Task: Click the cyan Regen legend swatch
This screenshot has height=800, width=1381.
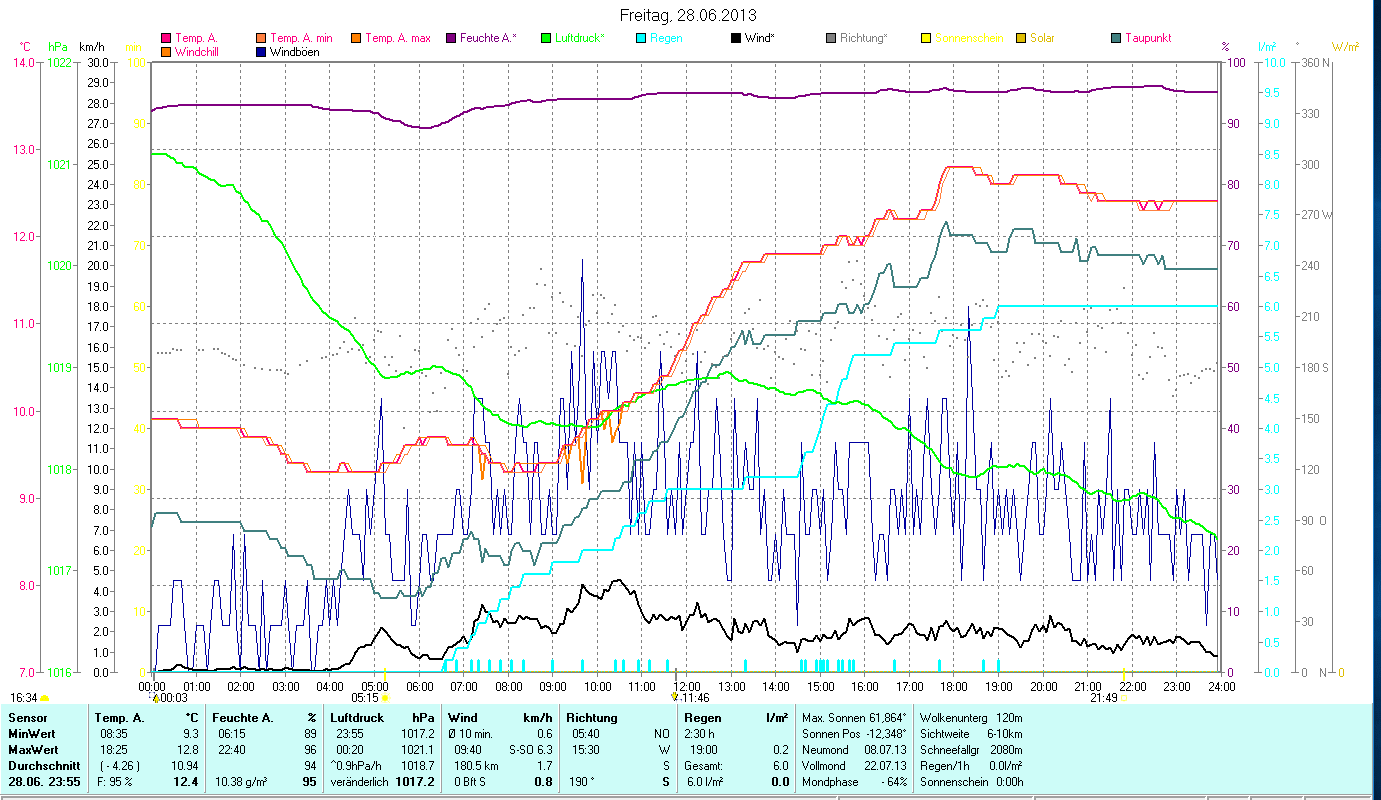Action: (640, 39)
